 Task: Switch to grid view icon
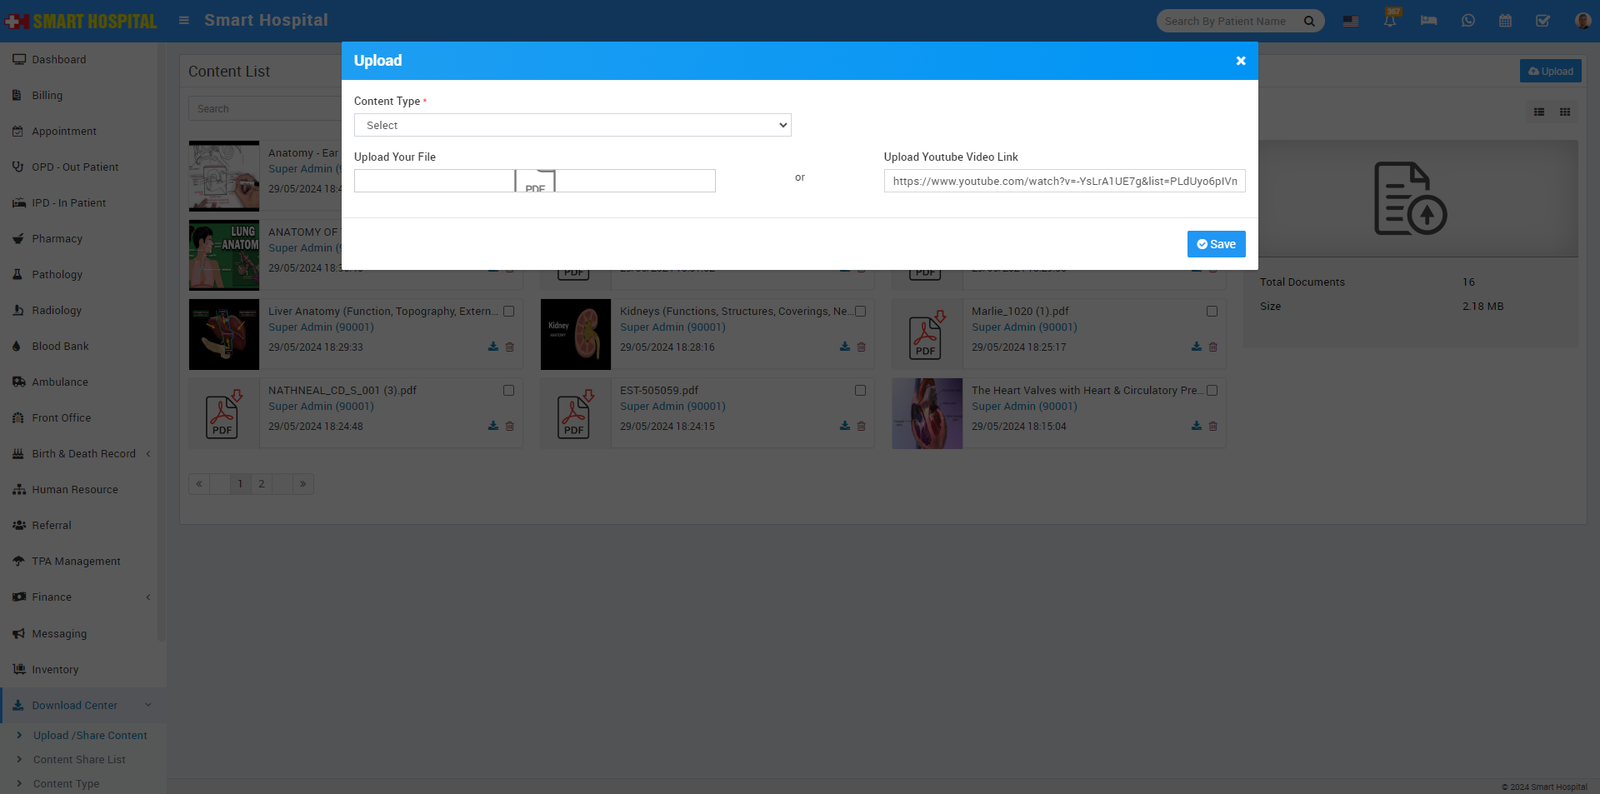click(1565, 112)
